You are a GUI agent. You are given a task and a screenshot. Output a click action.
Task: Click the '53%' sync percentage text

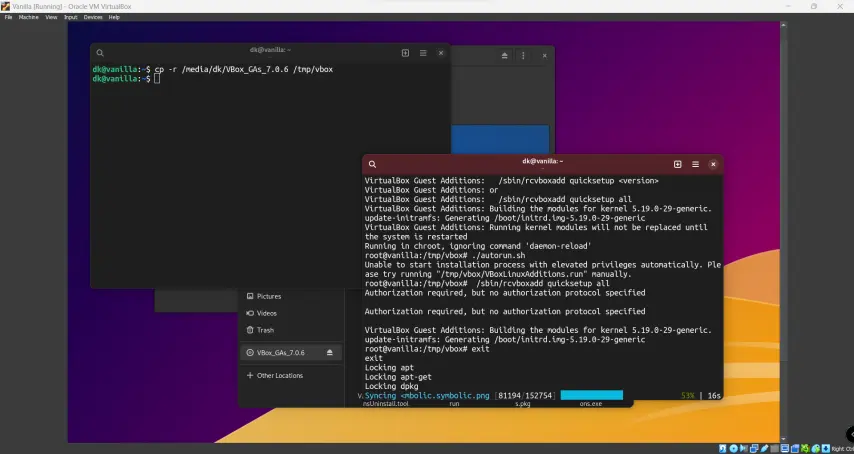tap(687, 396)
